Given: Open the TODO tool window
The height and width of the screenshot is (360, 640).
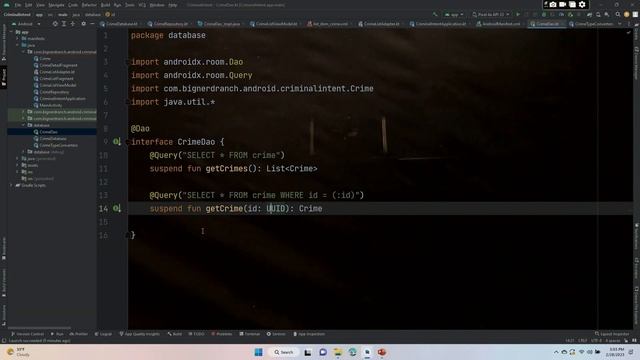Looking at the screenshot, I should (x=196, y=334).
